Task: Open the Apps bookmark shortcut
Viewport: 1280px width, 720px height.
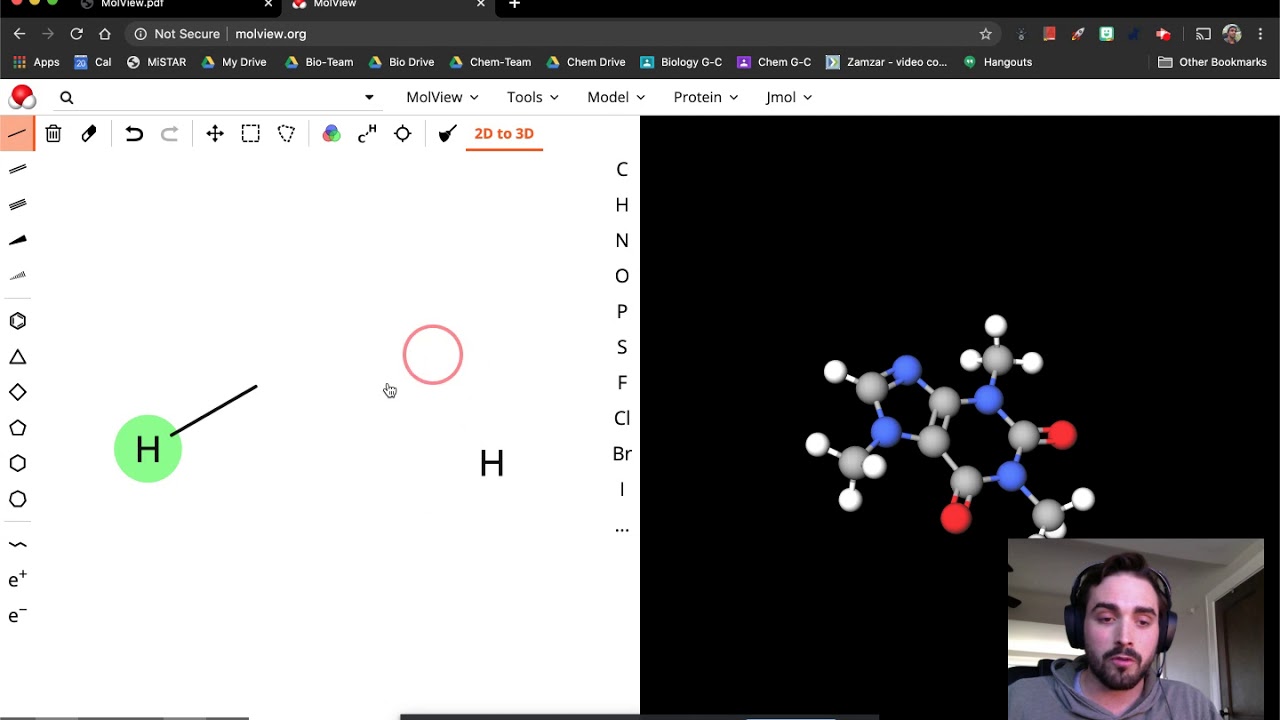Action: point(36,62)
